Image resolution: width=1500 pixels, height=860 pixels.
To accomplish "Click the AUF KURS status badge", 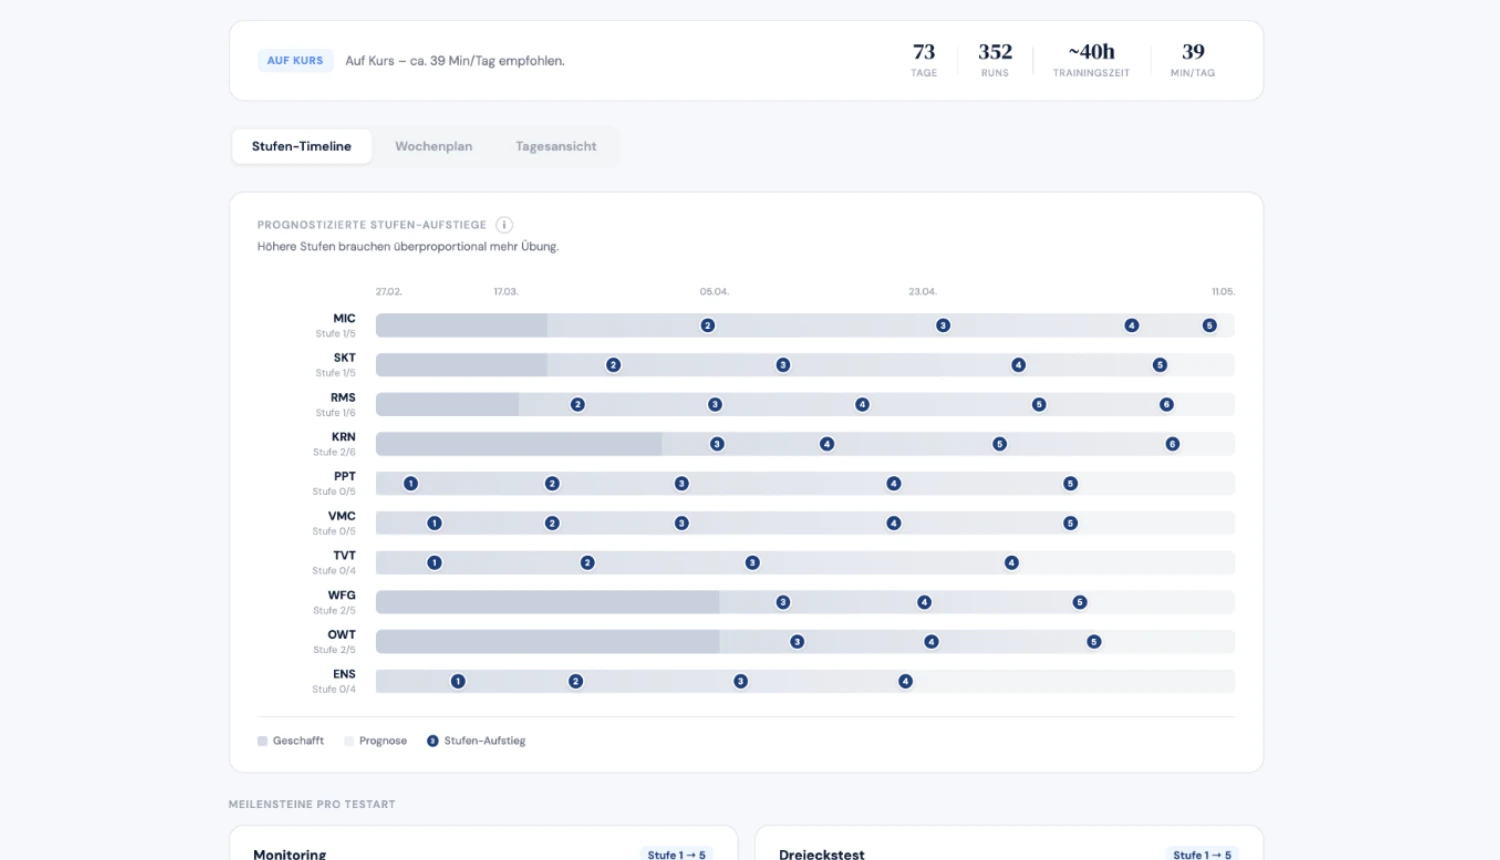I will [295, 61].
